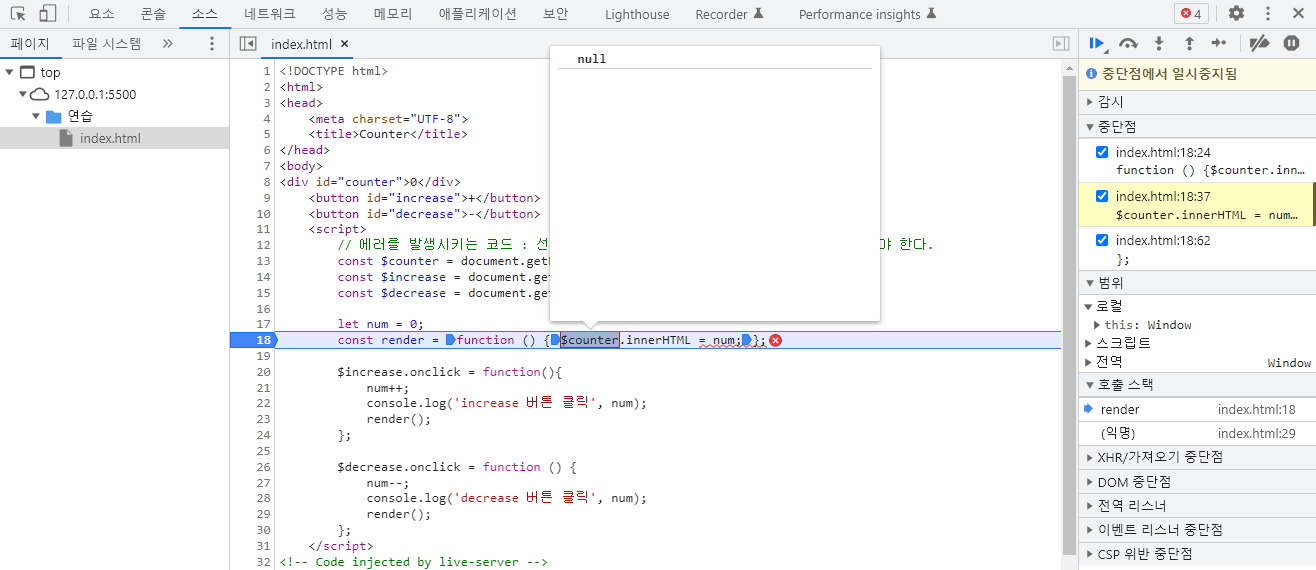The image size is (1316, 570).
Task: Collapse the 연습 folder node
Action: point(36,116)
